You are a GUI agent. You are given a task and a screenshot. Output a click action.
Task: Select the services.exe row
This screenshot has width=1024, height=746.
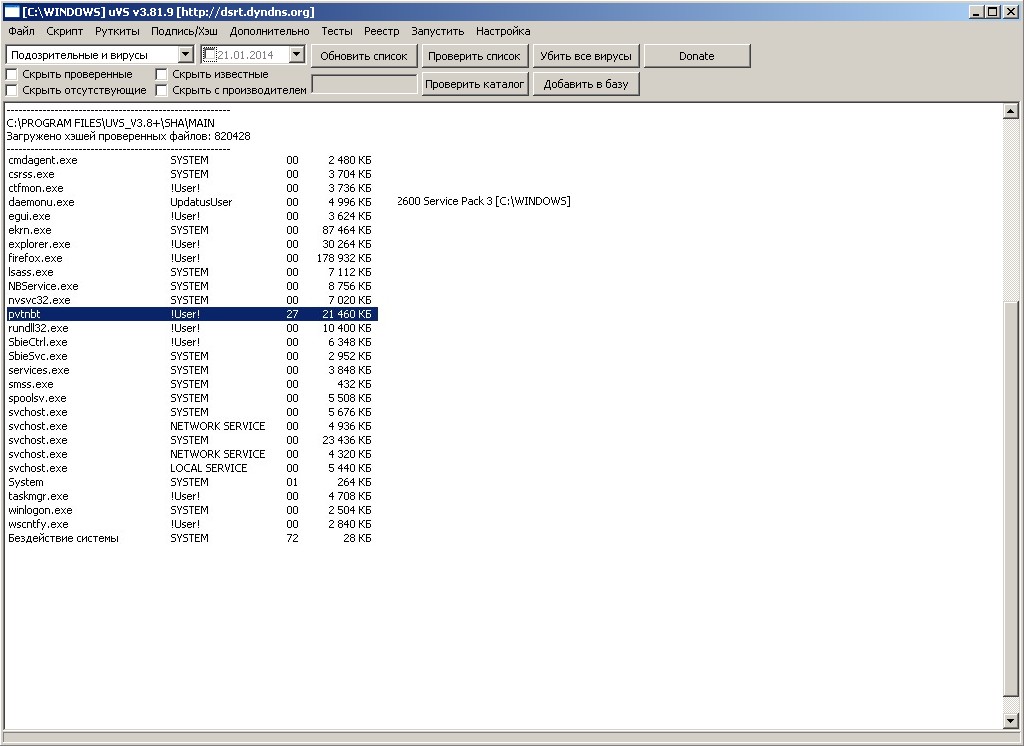(x=191, y=370)
